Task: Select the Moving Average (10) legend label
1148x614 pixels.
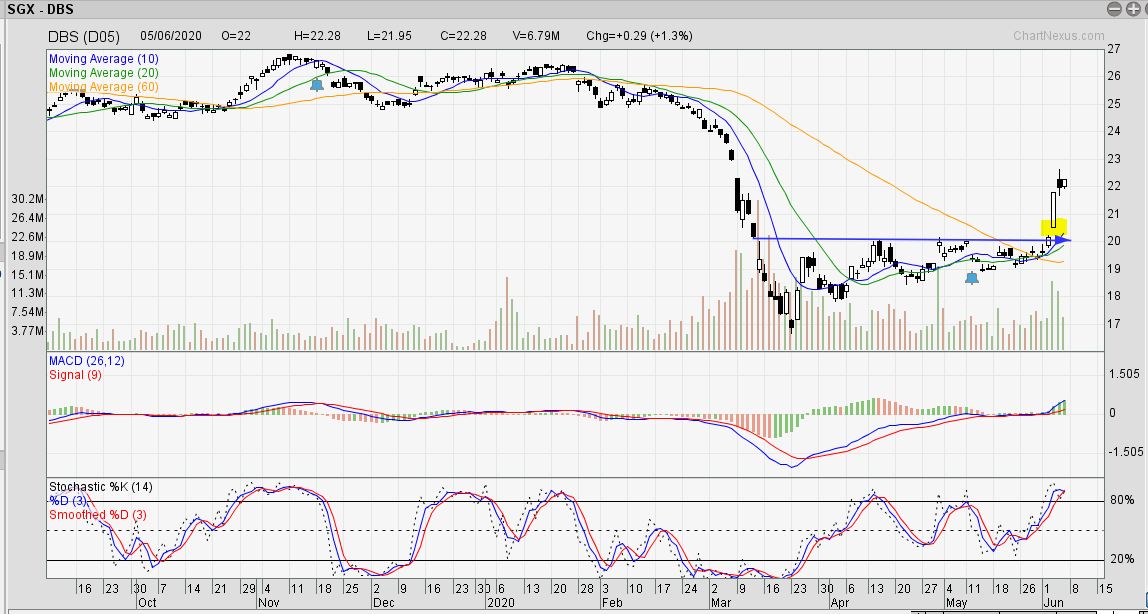Action: click(103, 59)
